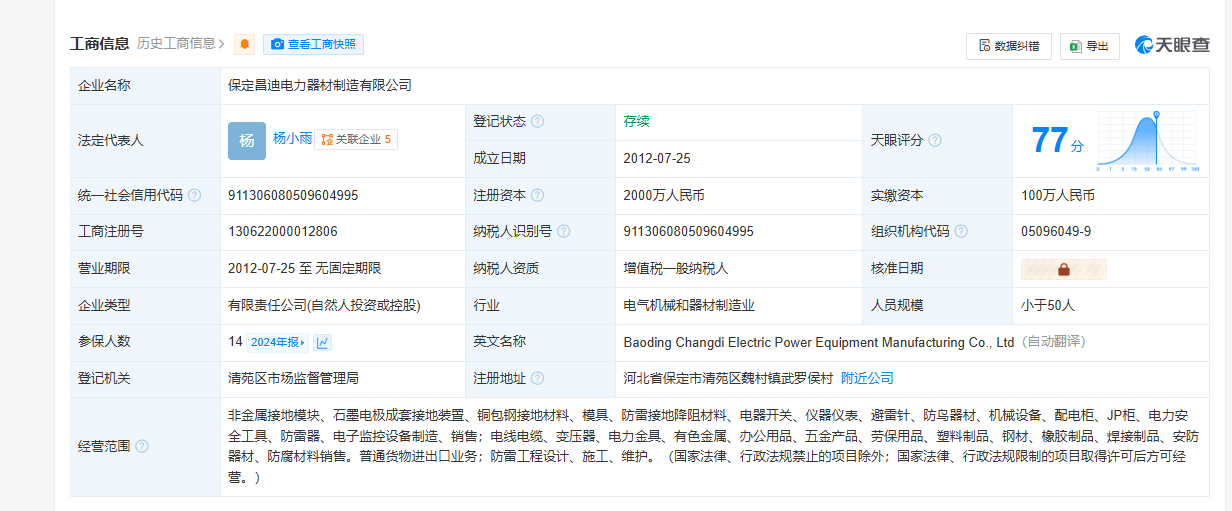Click the 存续 status text
The width and height of the screenshot is (1232, 511).
(x=637, y=121)
